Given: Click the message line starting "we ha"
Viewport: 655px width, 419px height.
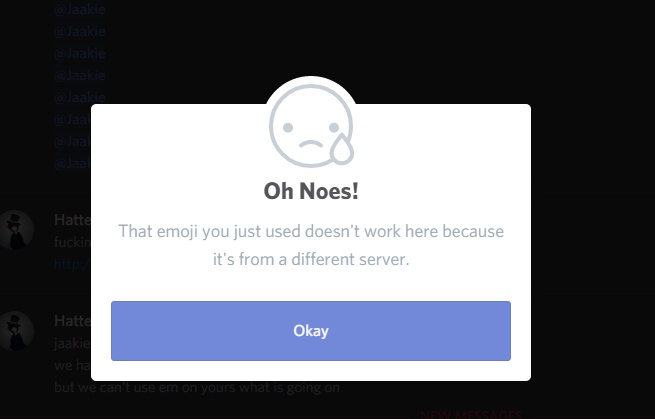Looking at the screenshot, I should (73, 366).
